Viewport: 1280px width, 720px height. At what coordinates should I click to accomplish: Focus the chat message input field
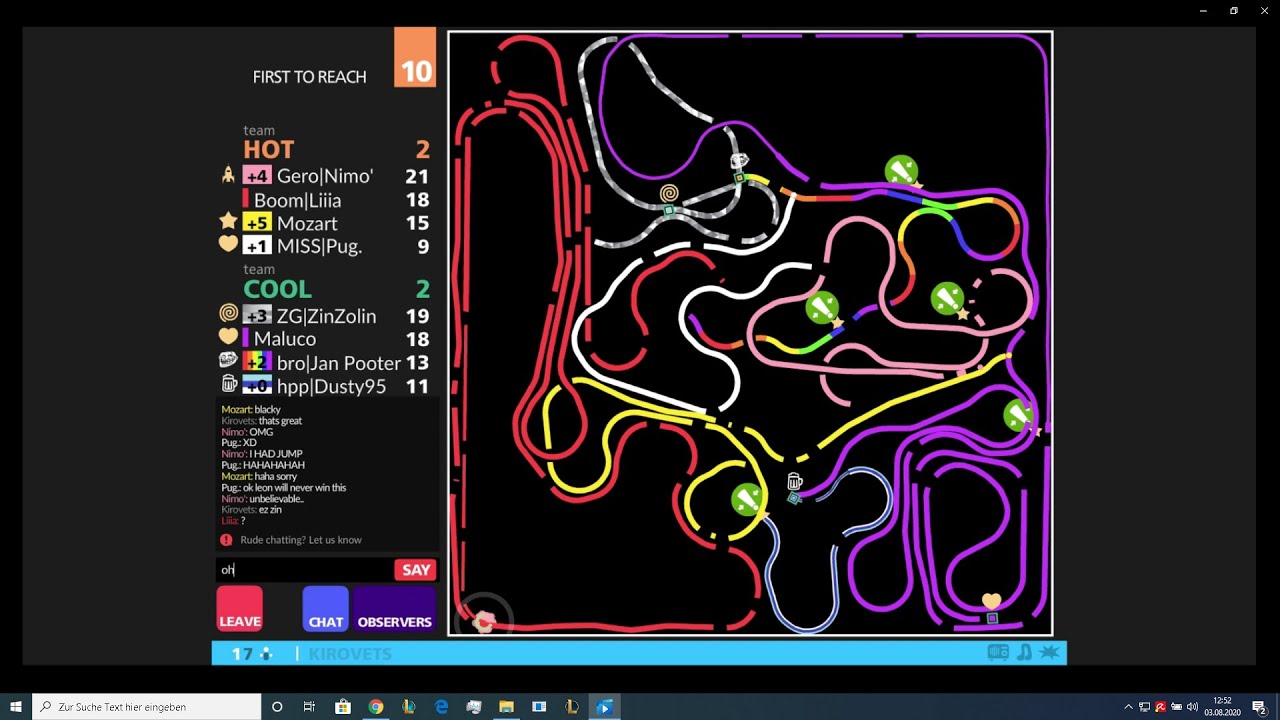pyautogui.click(x=305, y=570)
